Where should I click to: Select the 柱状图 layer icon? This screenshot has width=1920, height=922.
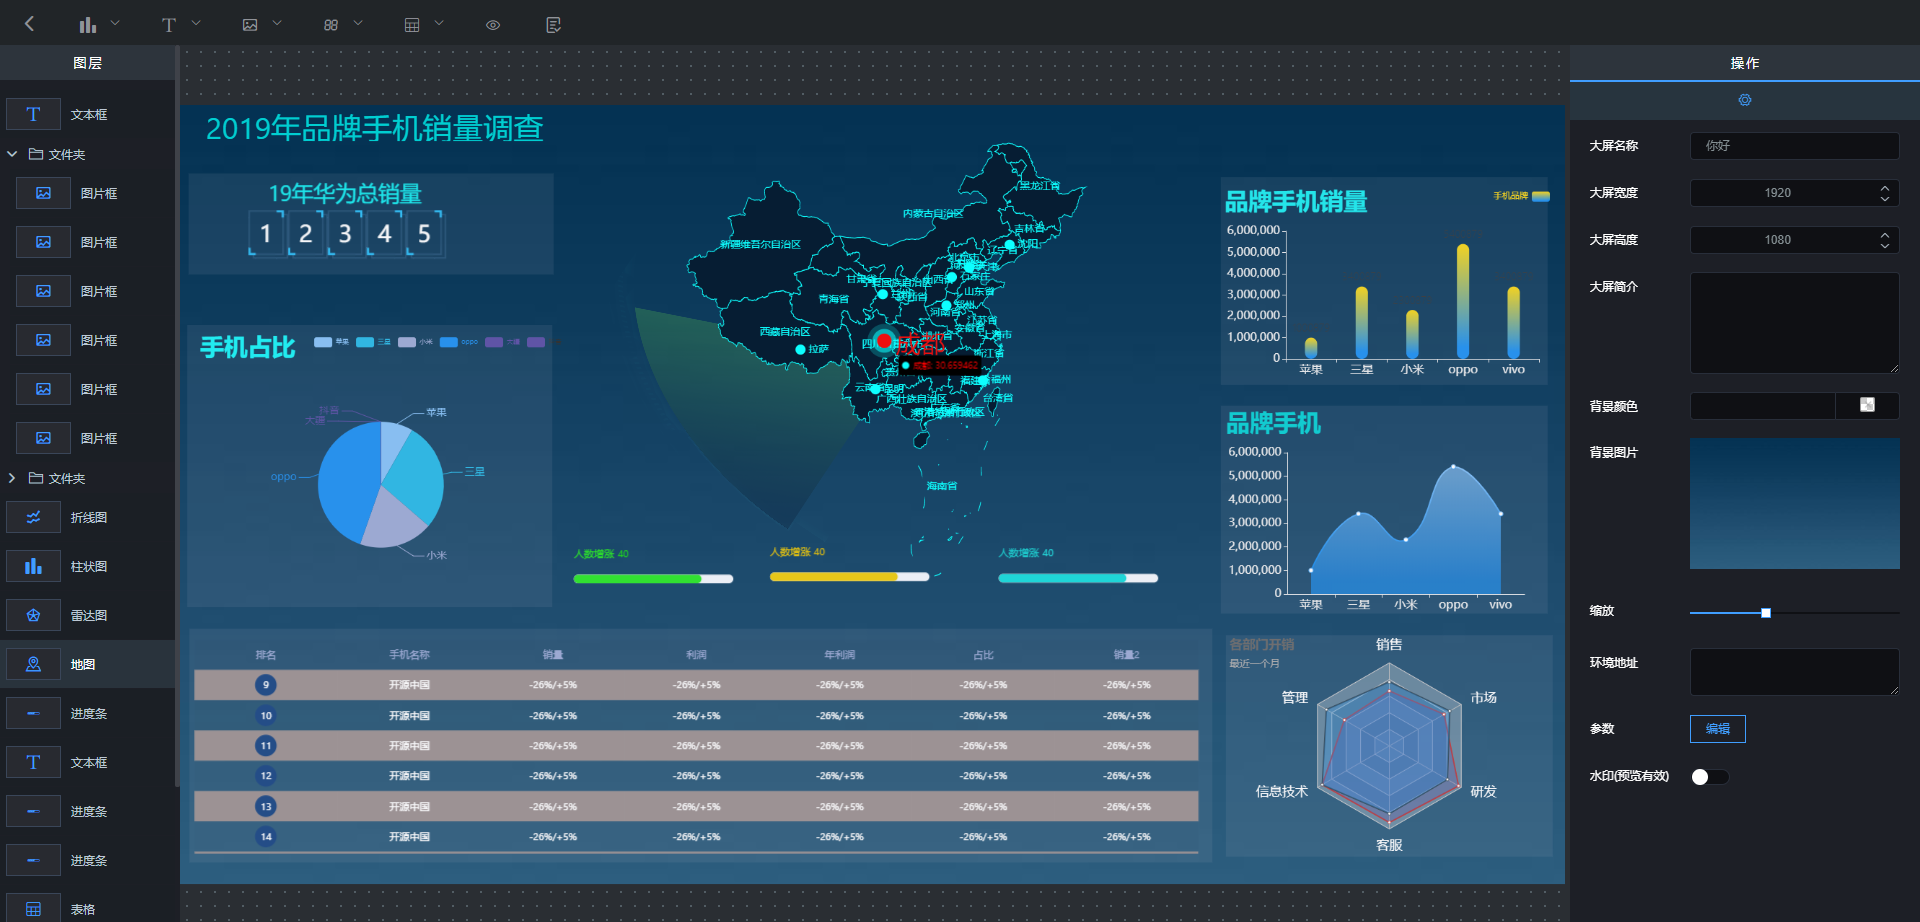(33, 567)
